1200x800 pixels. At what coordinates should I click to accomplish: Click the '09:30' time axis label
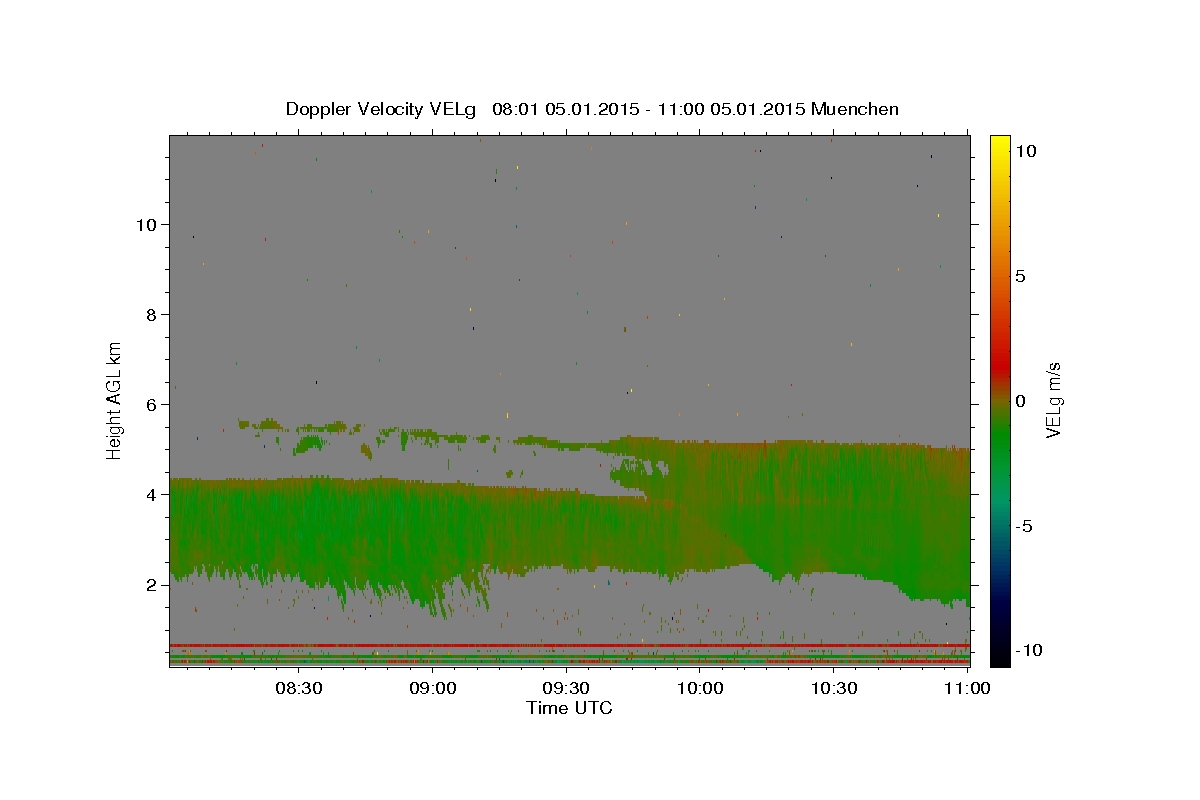pyautogui.click(x=566, y=688)
